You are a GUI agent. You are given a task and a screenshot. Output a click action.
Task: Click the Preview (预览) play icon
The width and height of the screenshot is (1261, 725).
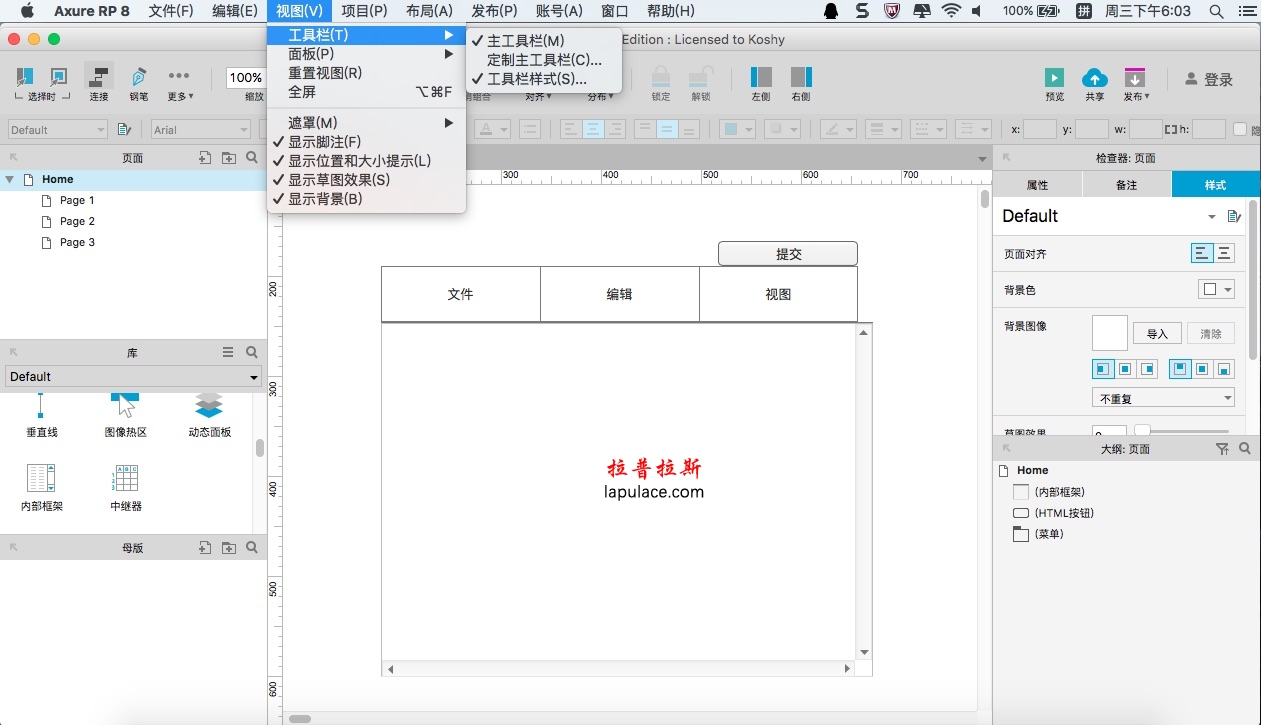tap(1054, 78)
